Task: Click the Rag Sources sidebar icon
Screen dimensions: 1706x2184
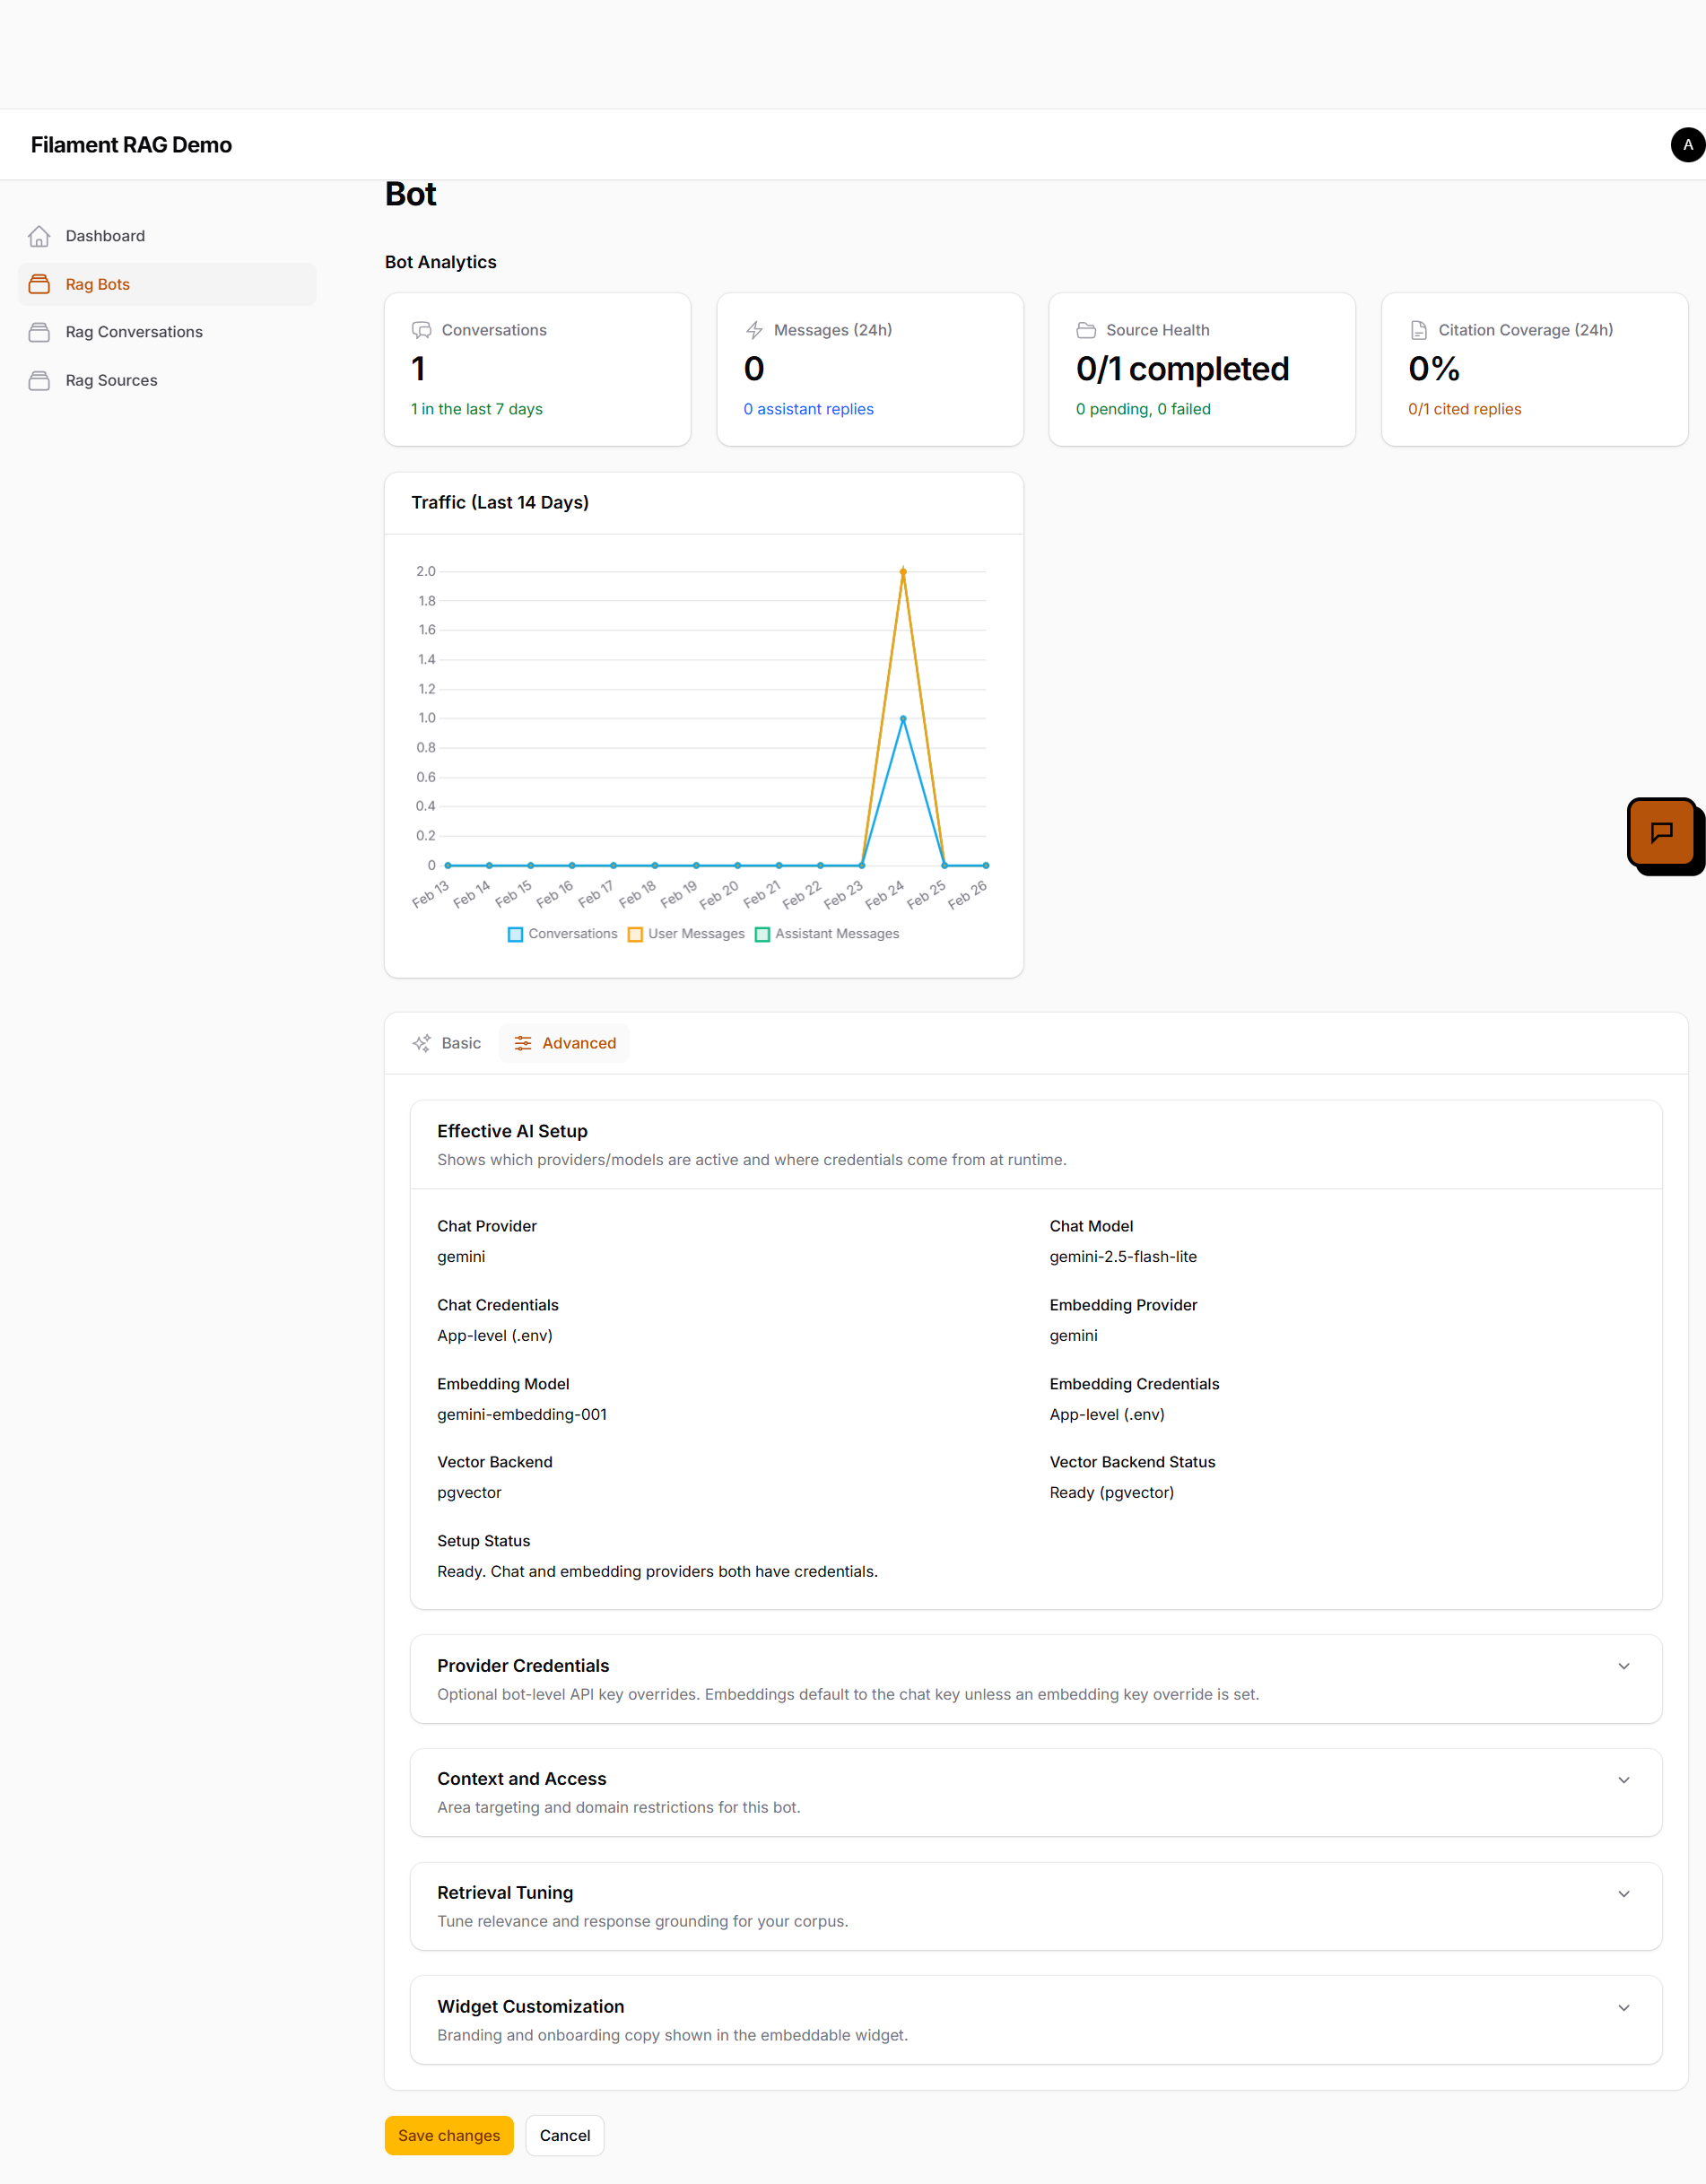Action: tap(40, 380)
